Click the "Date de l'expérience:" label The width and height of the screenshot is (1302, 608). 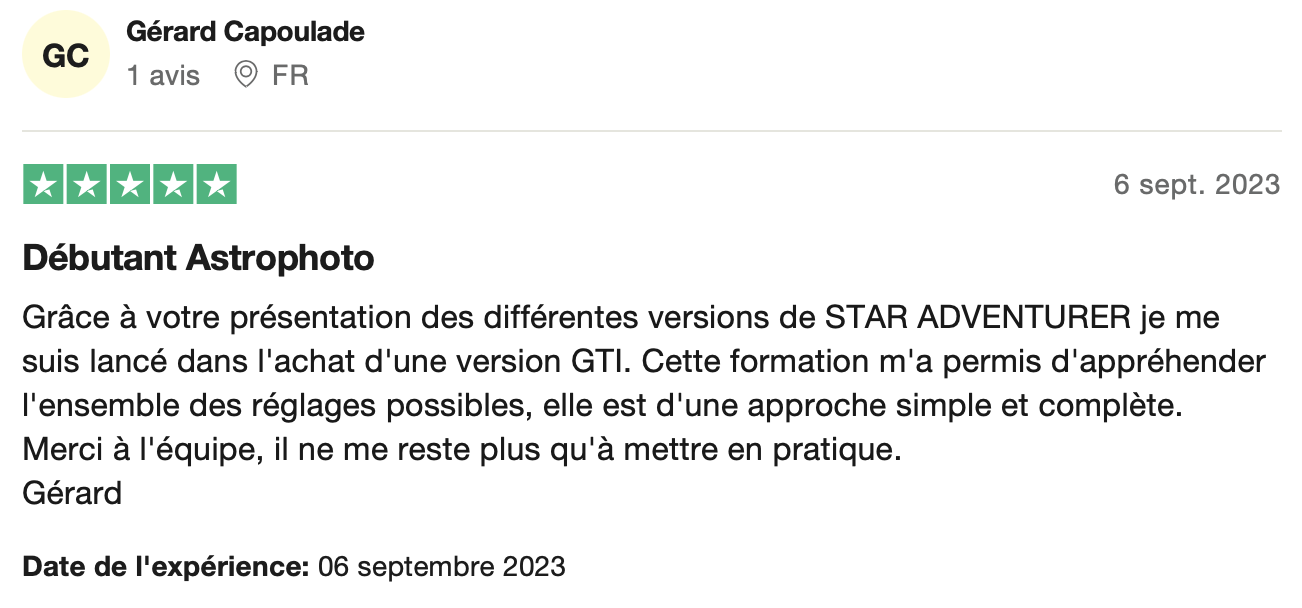point(165,567)
